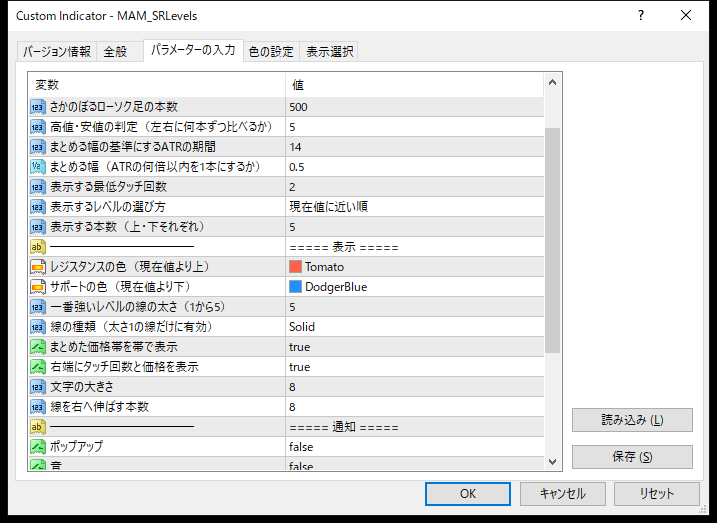717x523 pixels.
Task: Click the 値 column header
Action: [x=415, y=85]
